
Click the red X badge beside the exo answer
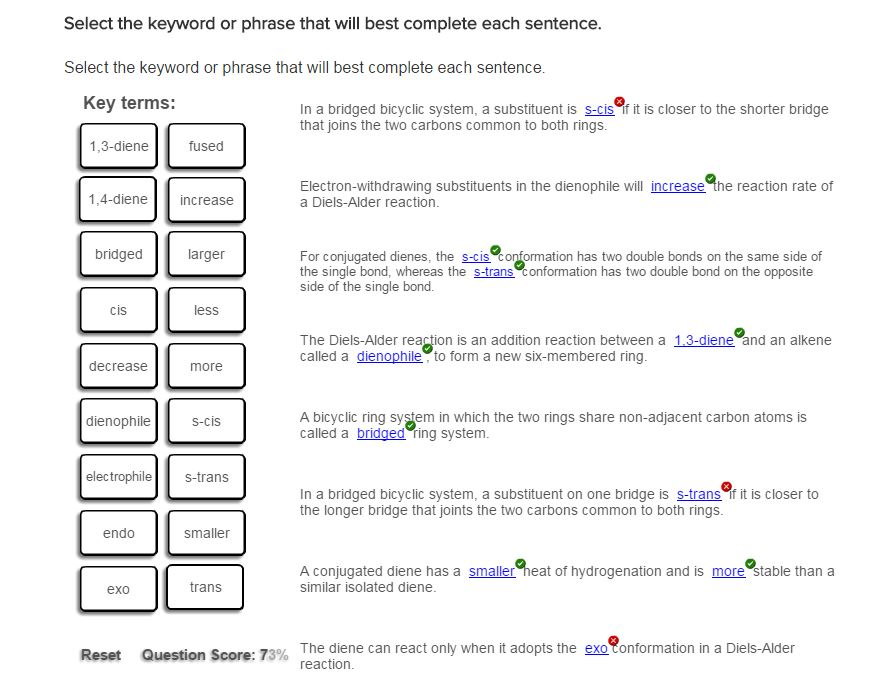611,642
